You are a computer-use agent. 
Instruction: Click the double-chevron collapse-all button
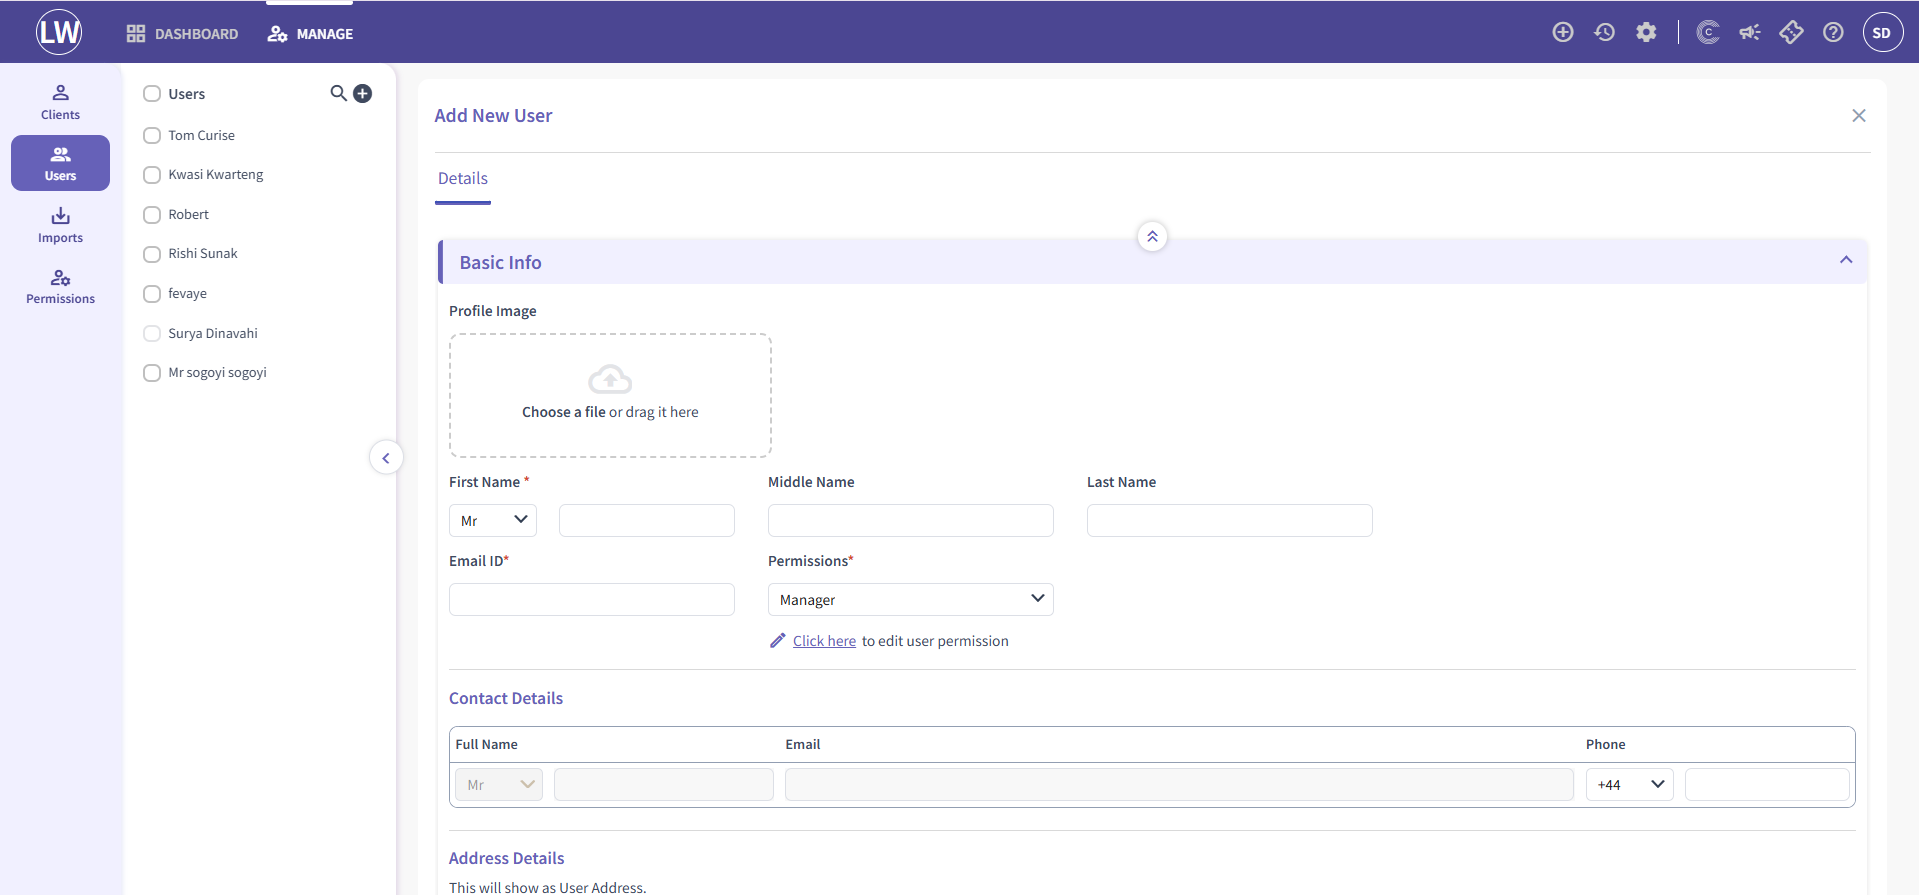click(1152, 236)
